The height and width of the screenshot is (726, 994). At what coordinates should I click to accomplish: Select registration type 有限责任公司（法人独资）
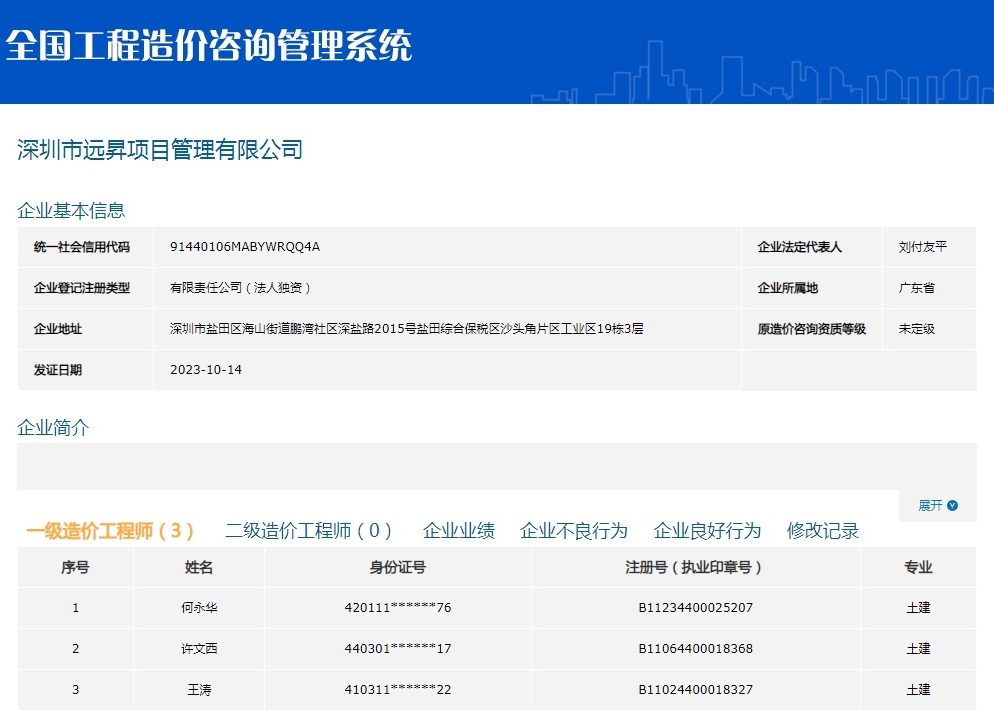click(240, 287)
